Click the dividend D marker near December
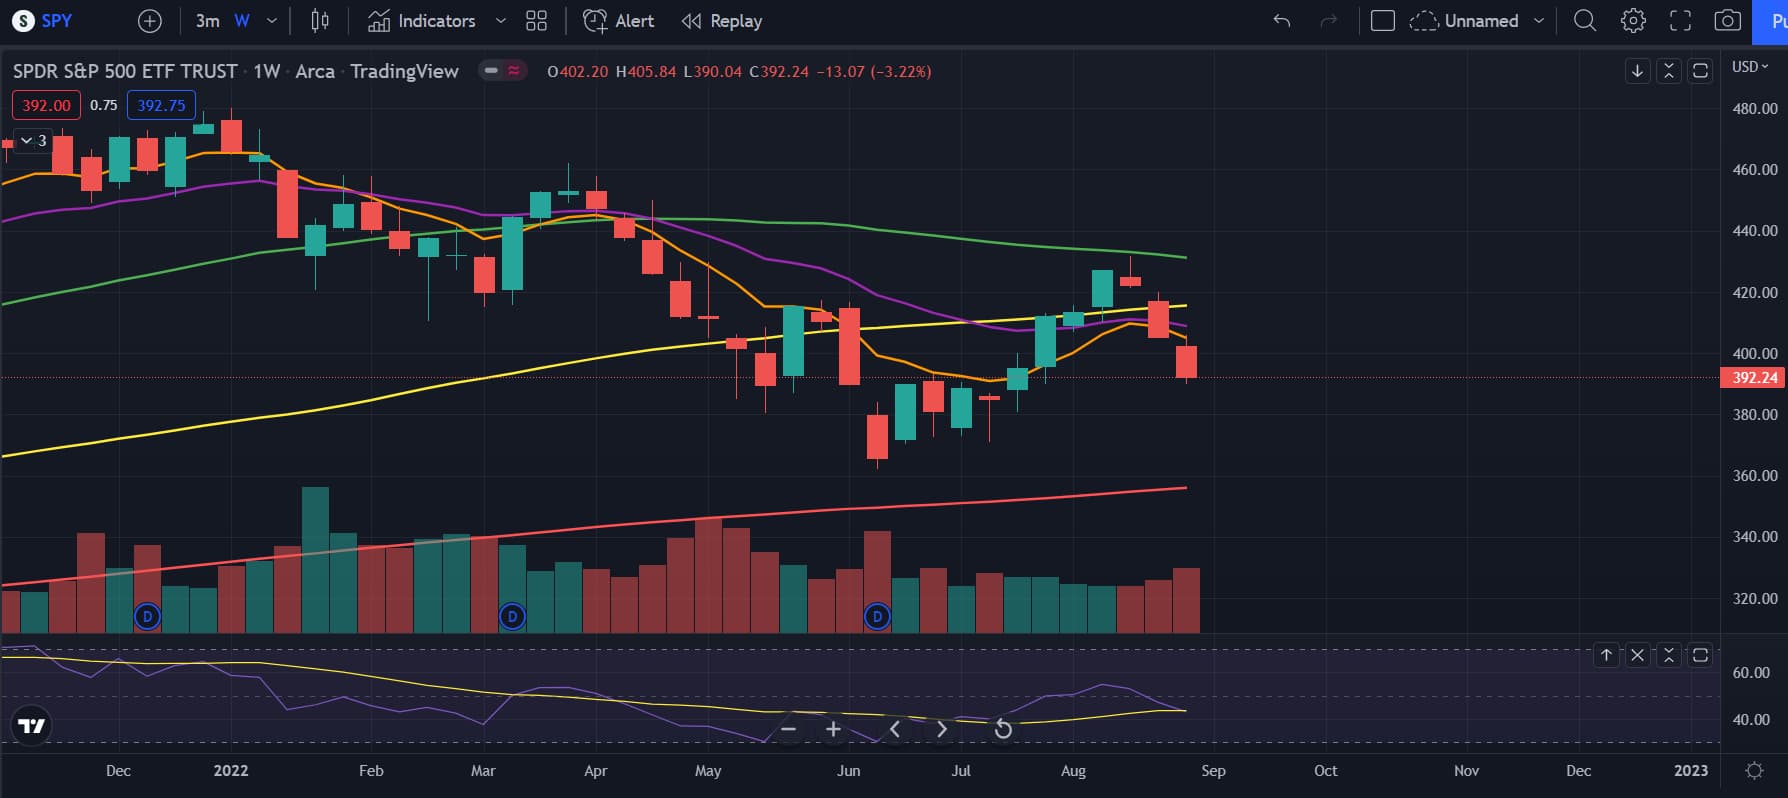This screenshot has height=798, width=1788. 147,616
